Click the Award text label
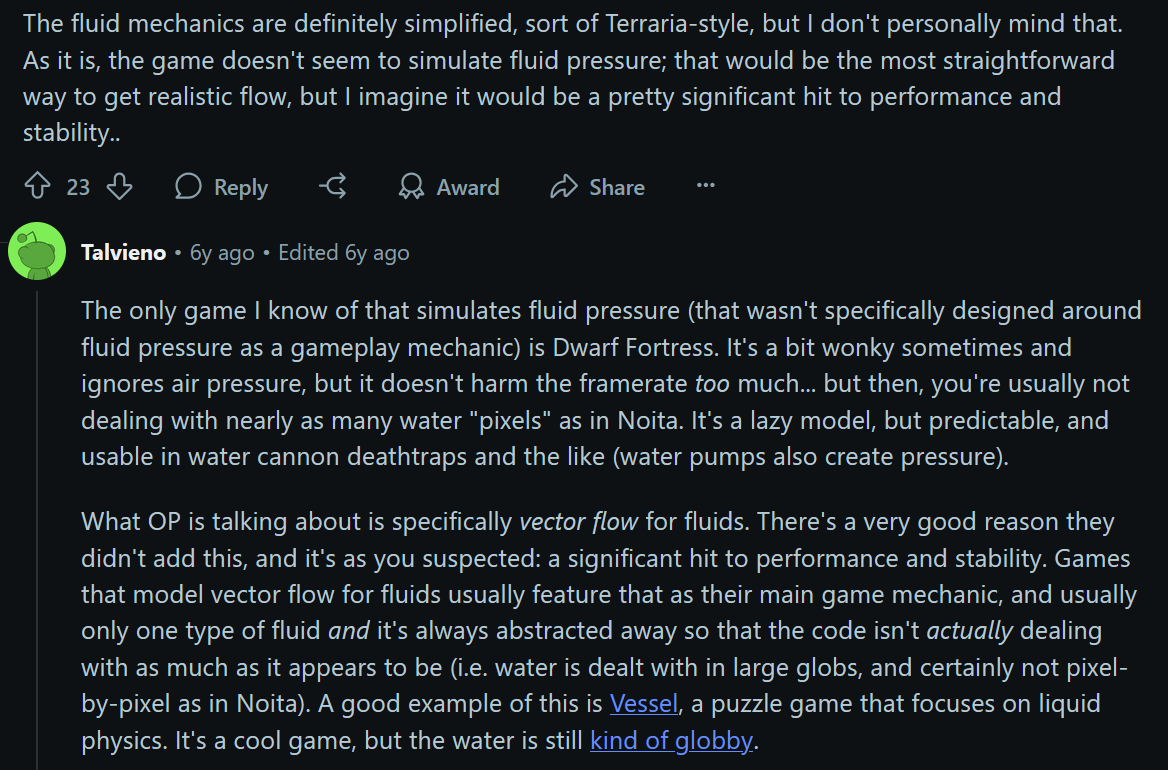 [468, 187]
